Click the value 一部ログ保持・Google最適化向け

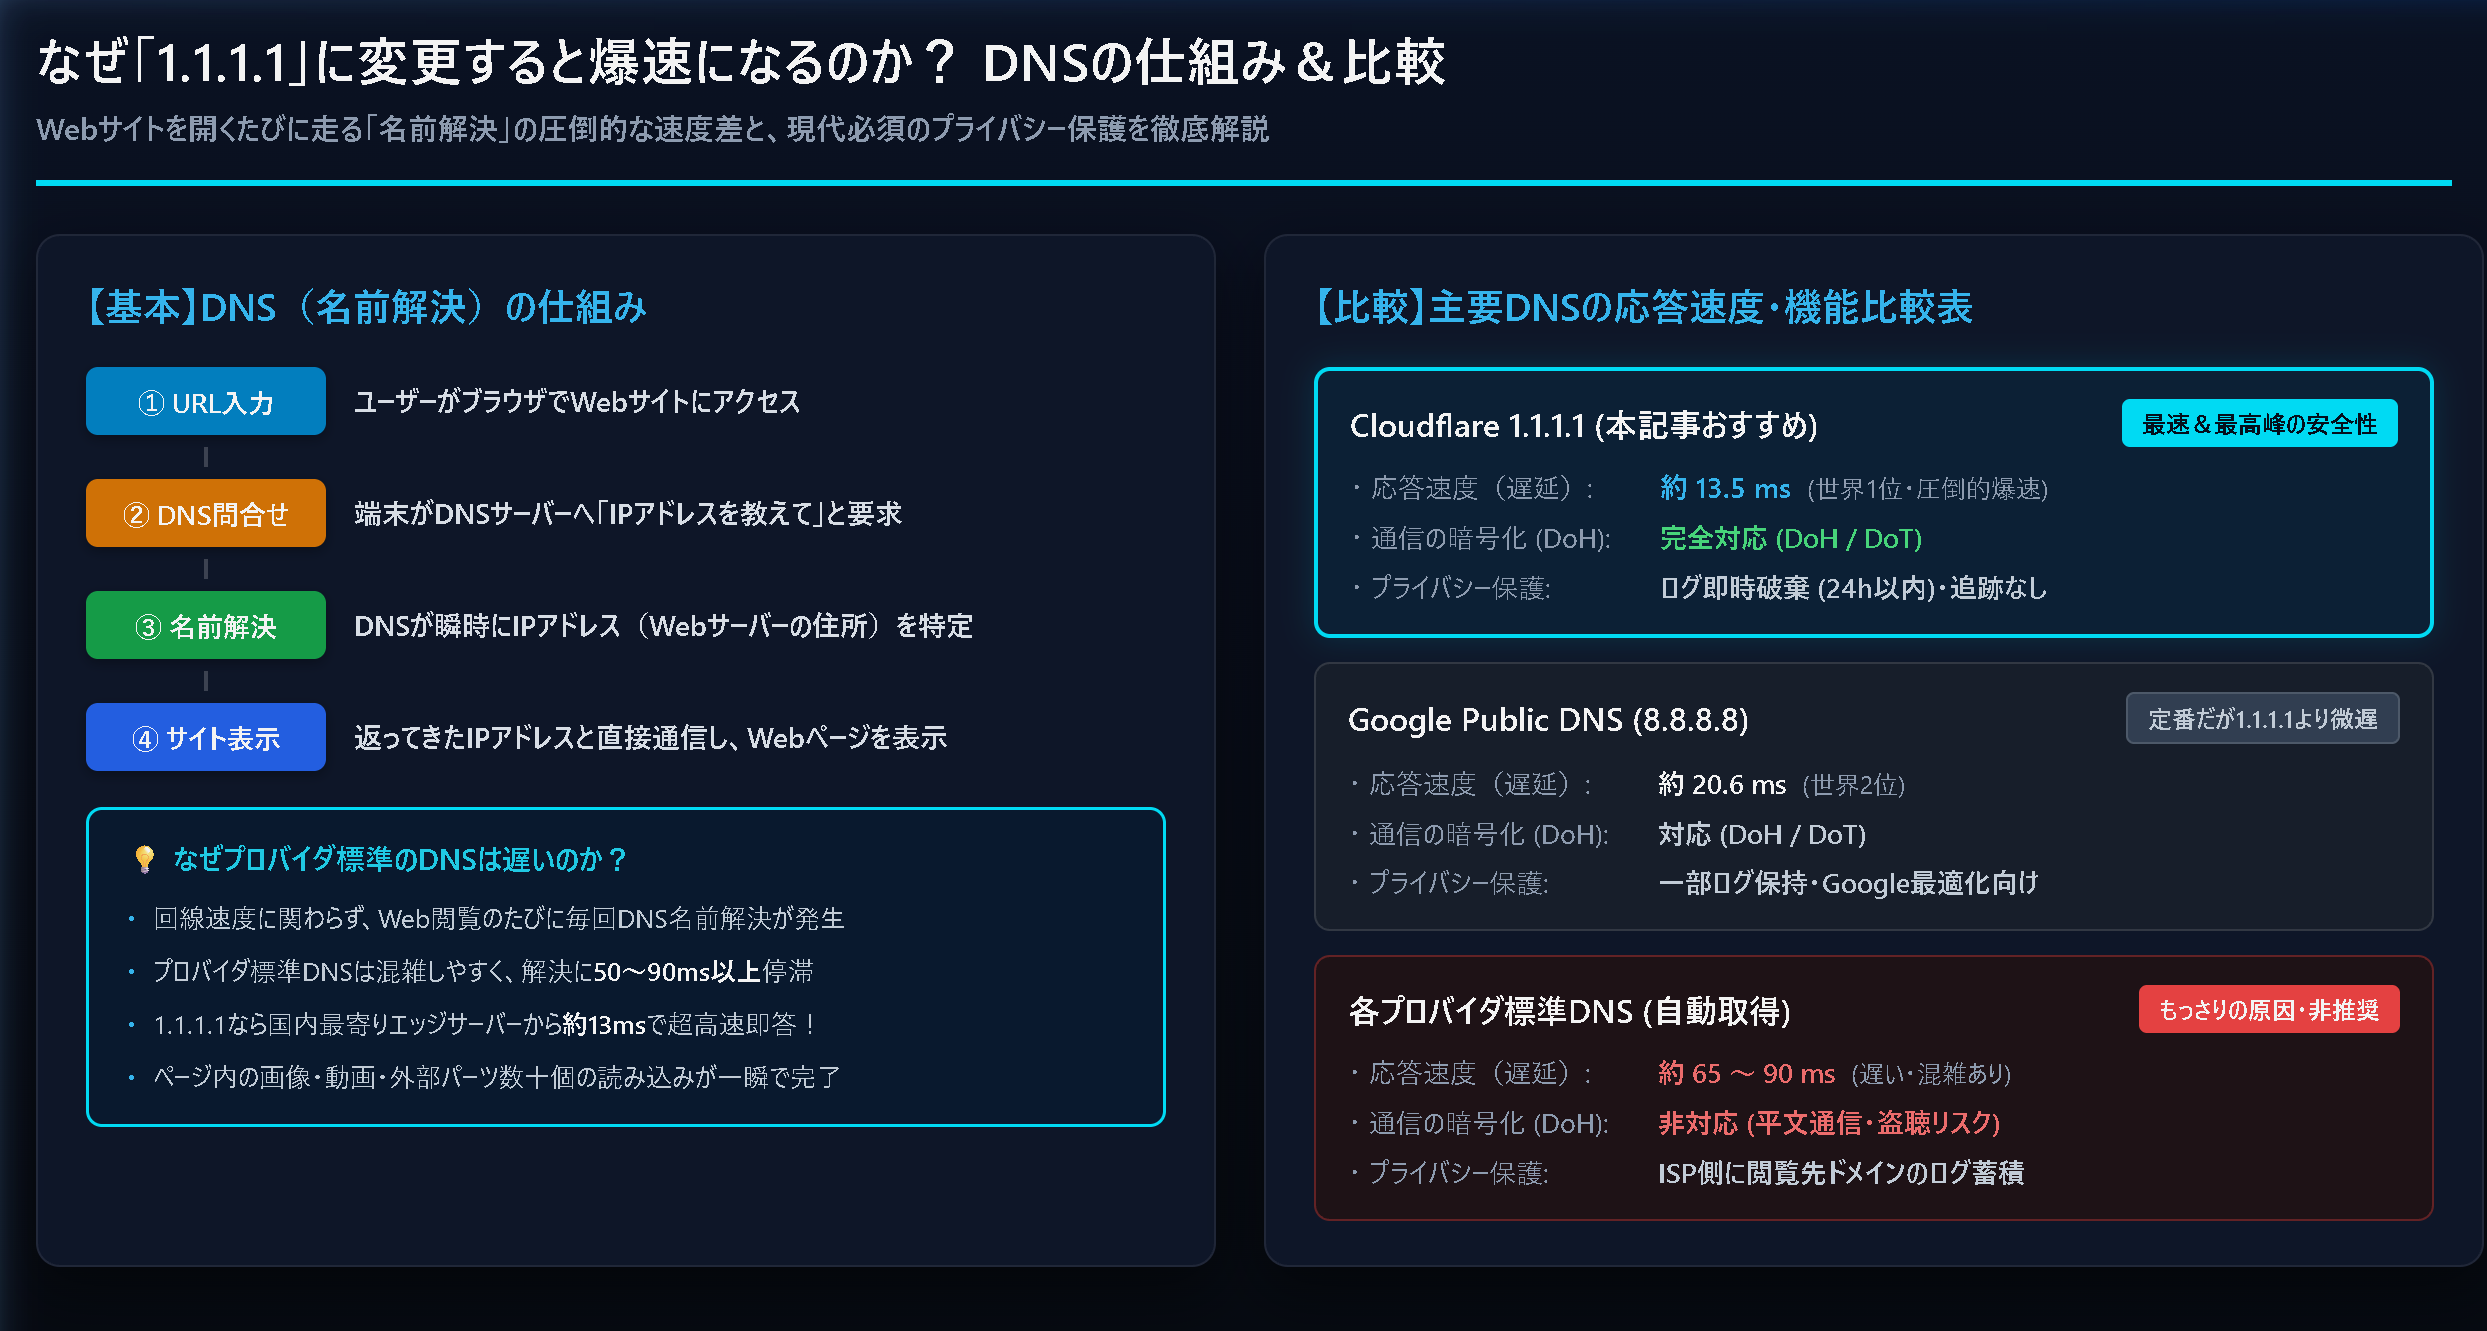(1847, 883)
